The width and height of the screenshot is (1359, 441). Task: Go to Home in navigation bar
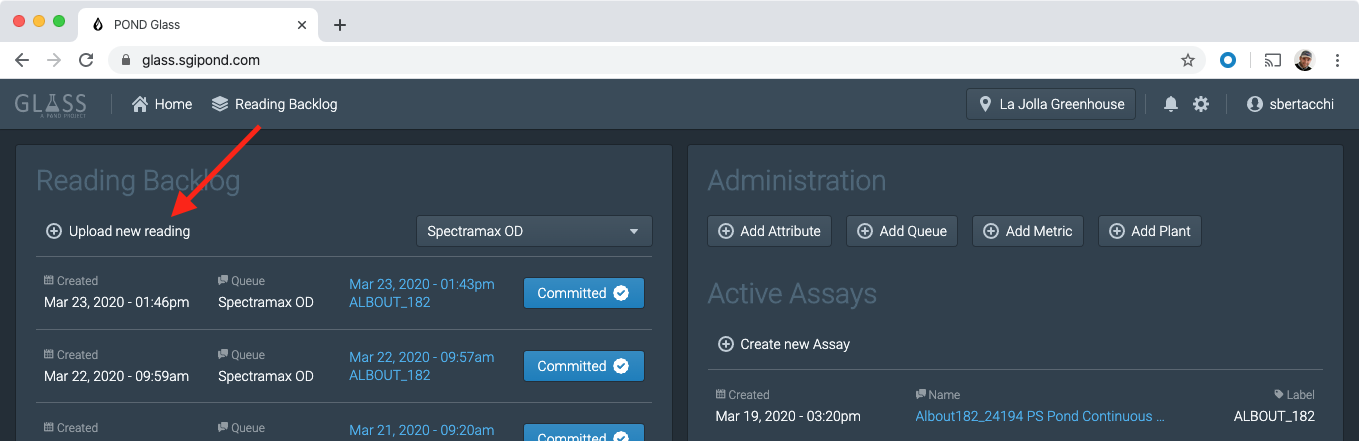pyautogui.click(x=162, y=104)
